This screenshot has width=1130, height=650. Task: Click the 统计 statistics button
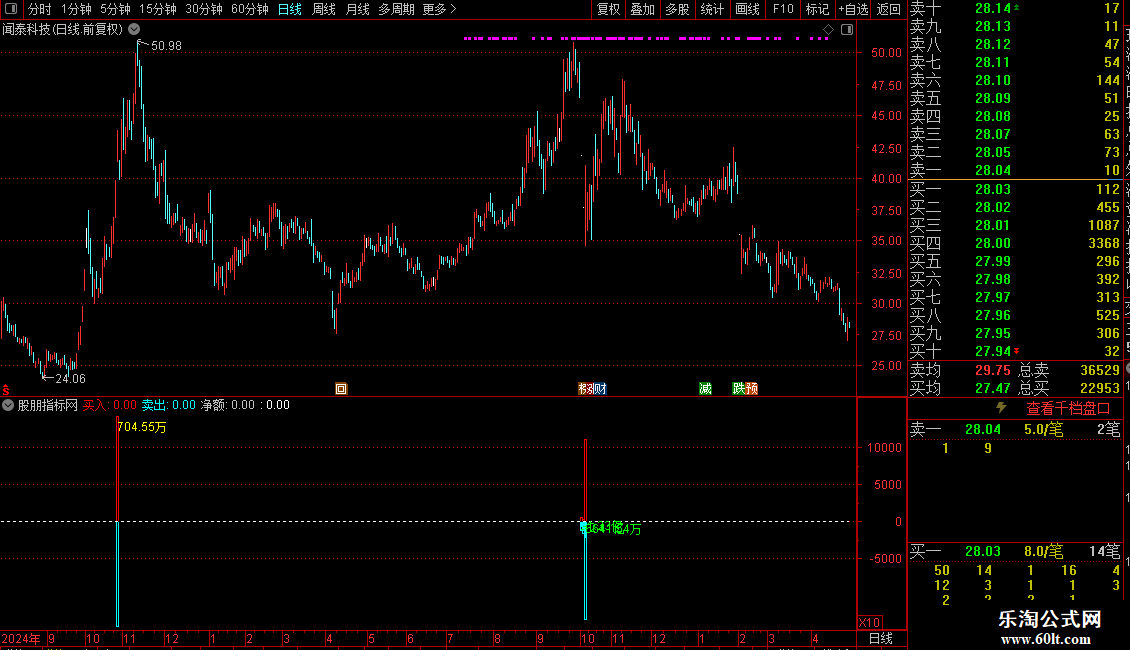tap(712, 9)
